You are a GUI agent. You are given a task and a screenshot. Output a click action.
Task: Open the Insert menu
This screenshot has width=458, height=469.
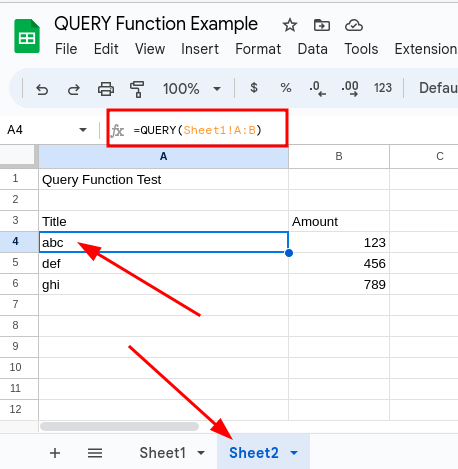(x=200, y=49)
